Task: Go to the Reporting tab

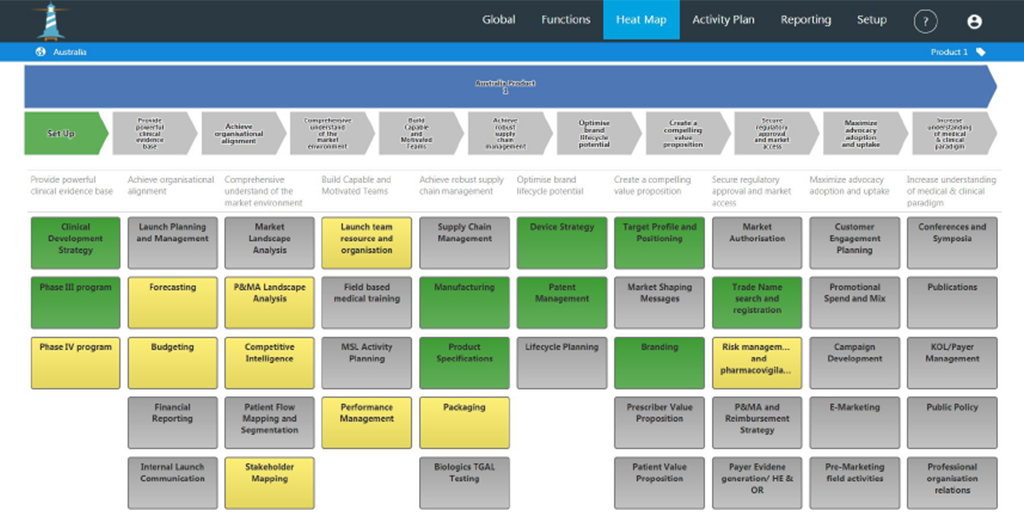Action: [805, 20]
